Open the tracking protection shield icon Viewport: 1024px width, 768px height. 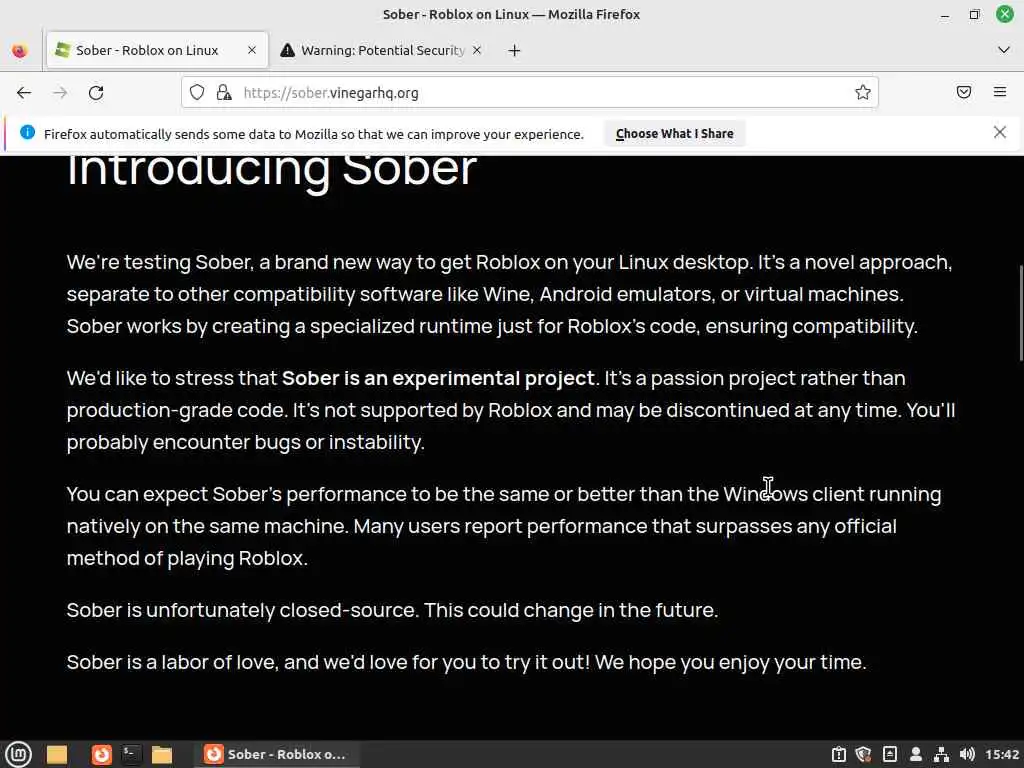click(197, 93)
